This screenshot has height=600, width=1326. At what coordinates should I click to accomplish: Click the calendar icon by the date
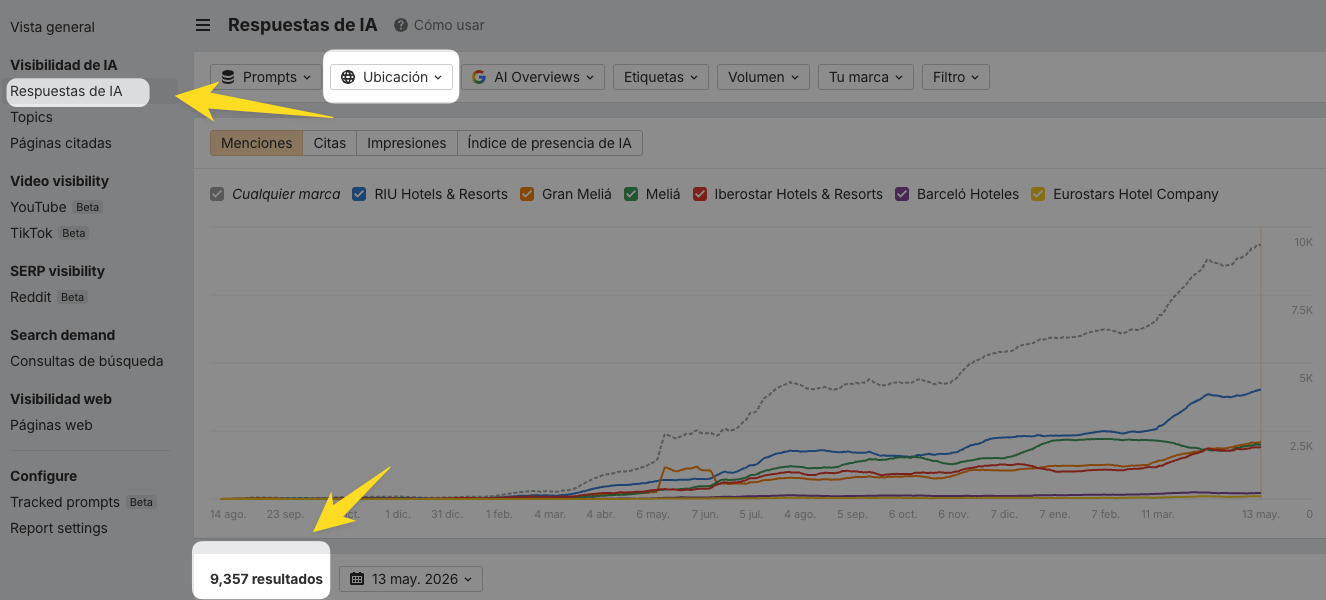(357, 579)
